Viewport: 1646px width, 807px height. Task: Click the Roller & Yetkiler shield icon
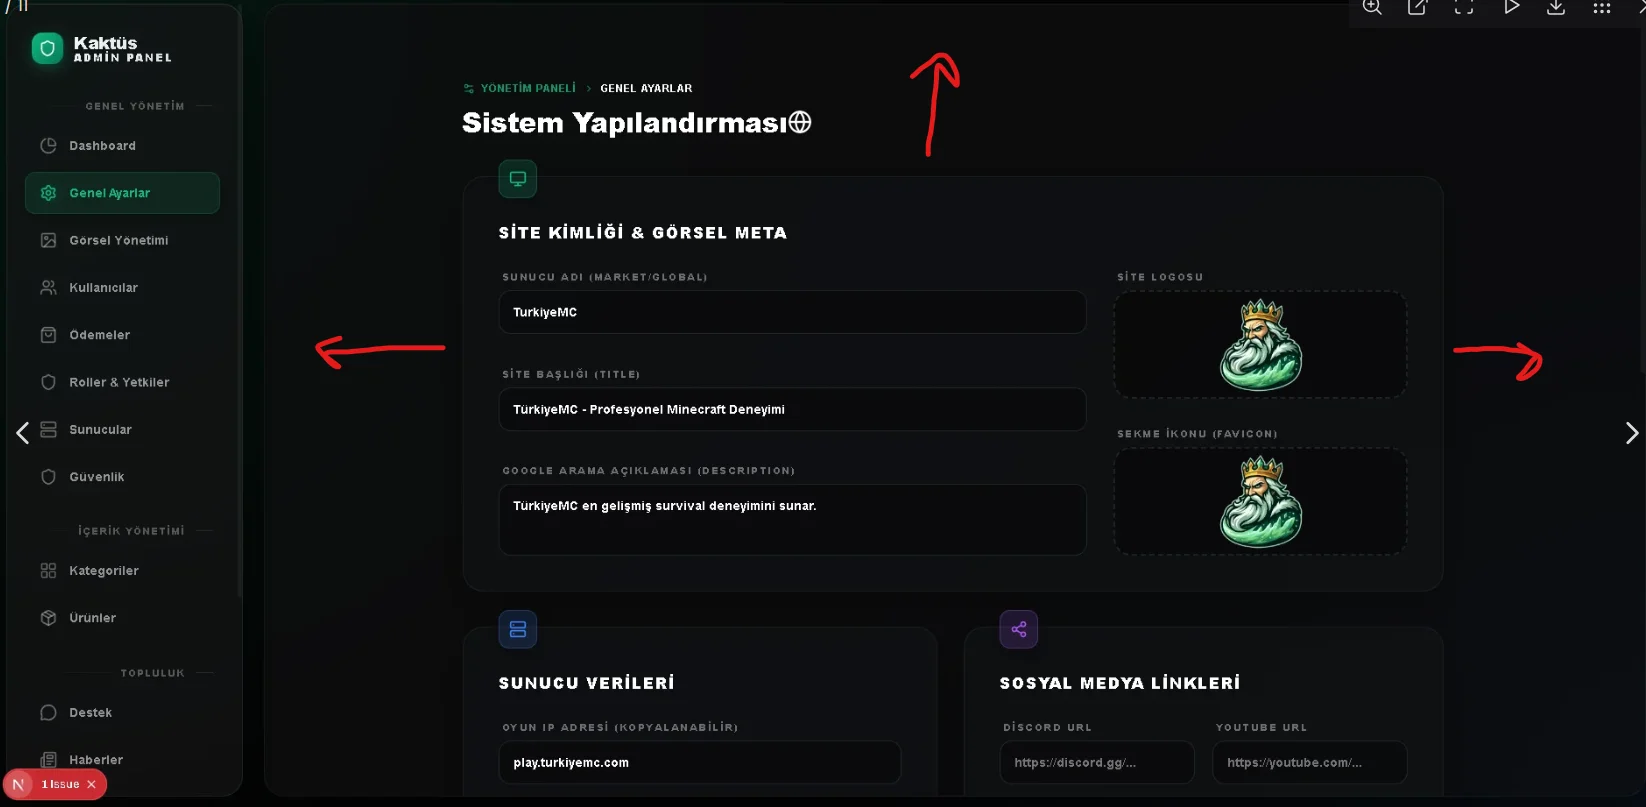point(48,382)
